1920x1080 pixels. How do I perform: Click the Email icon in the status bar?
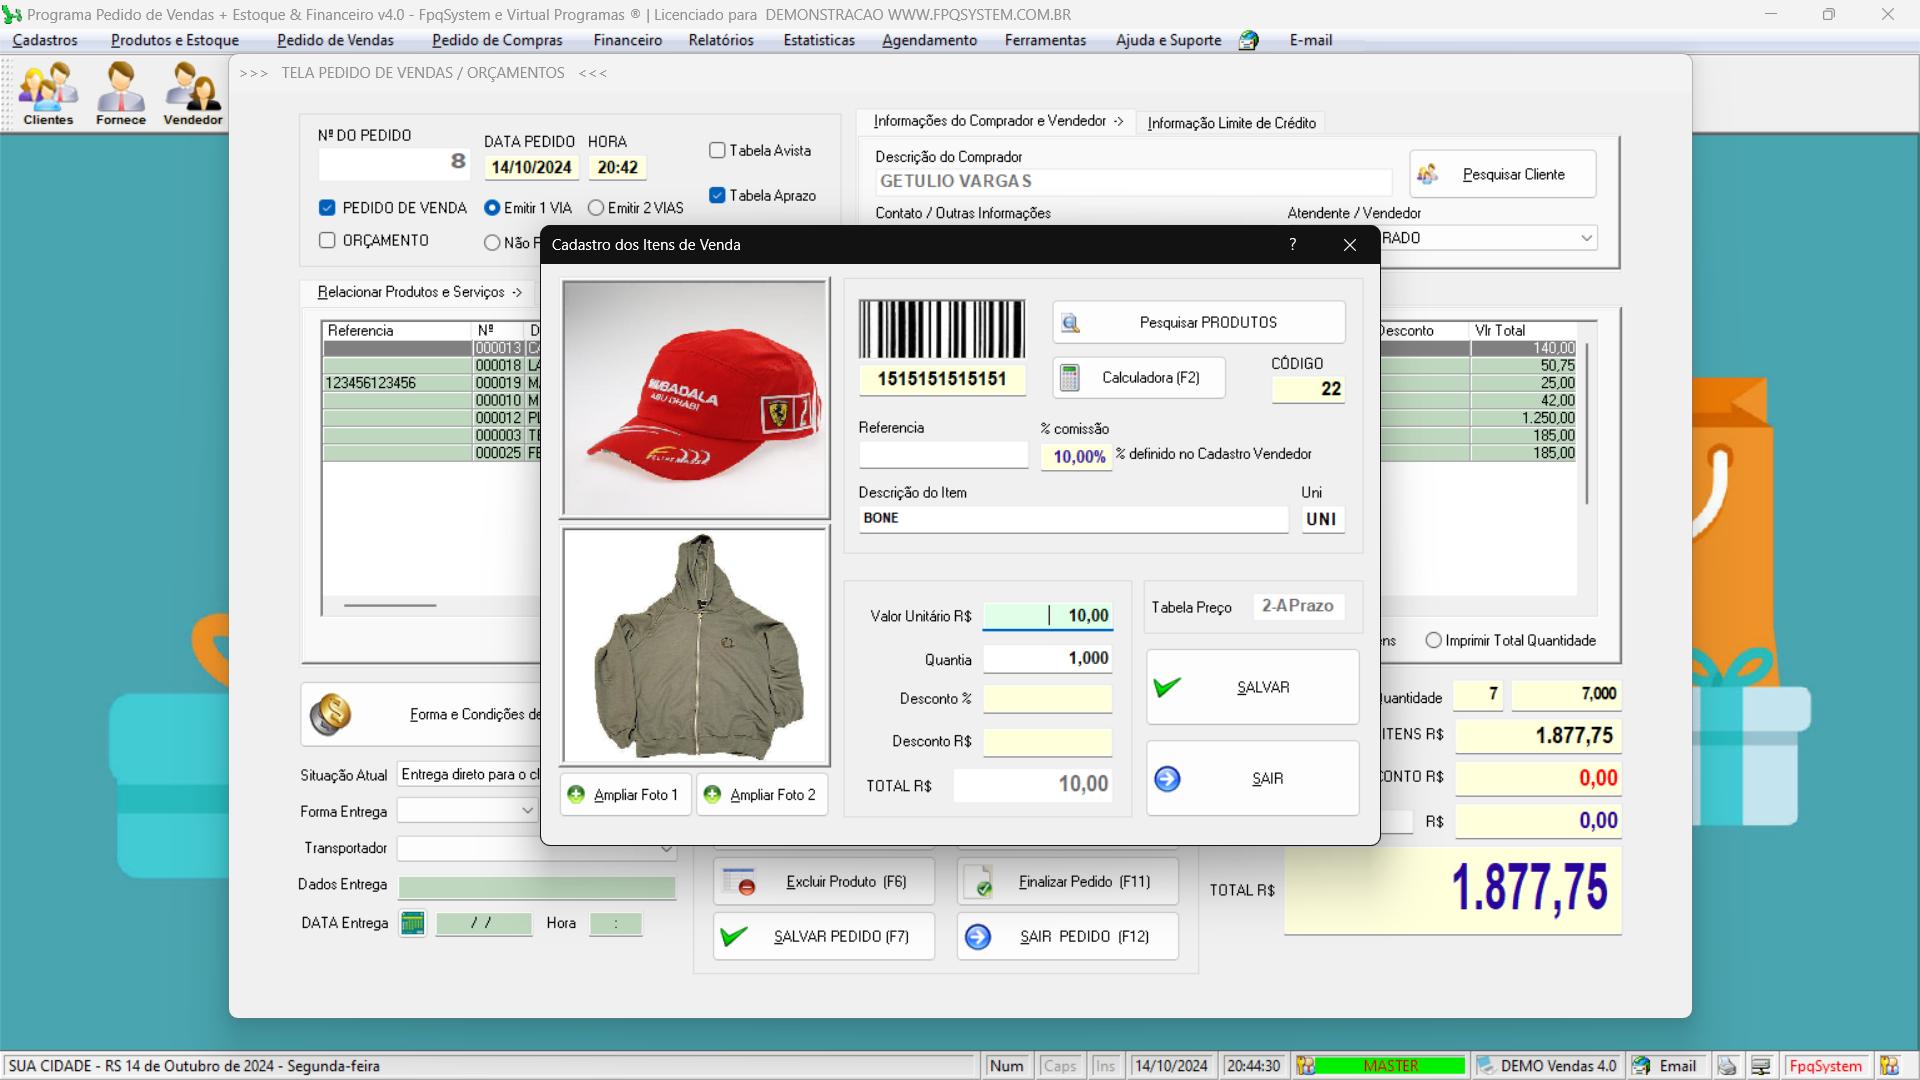[x=1641, y=1066]
